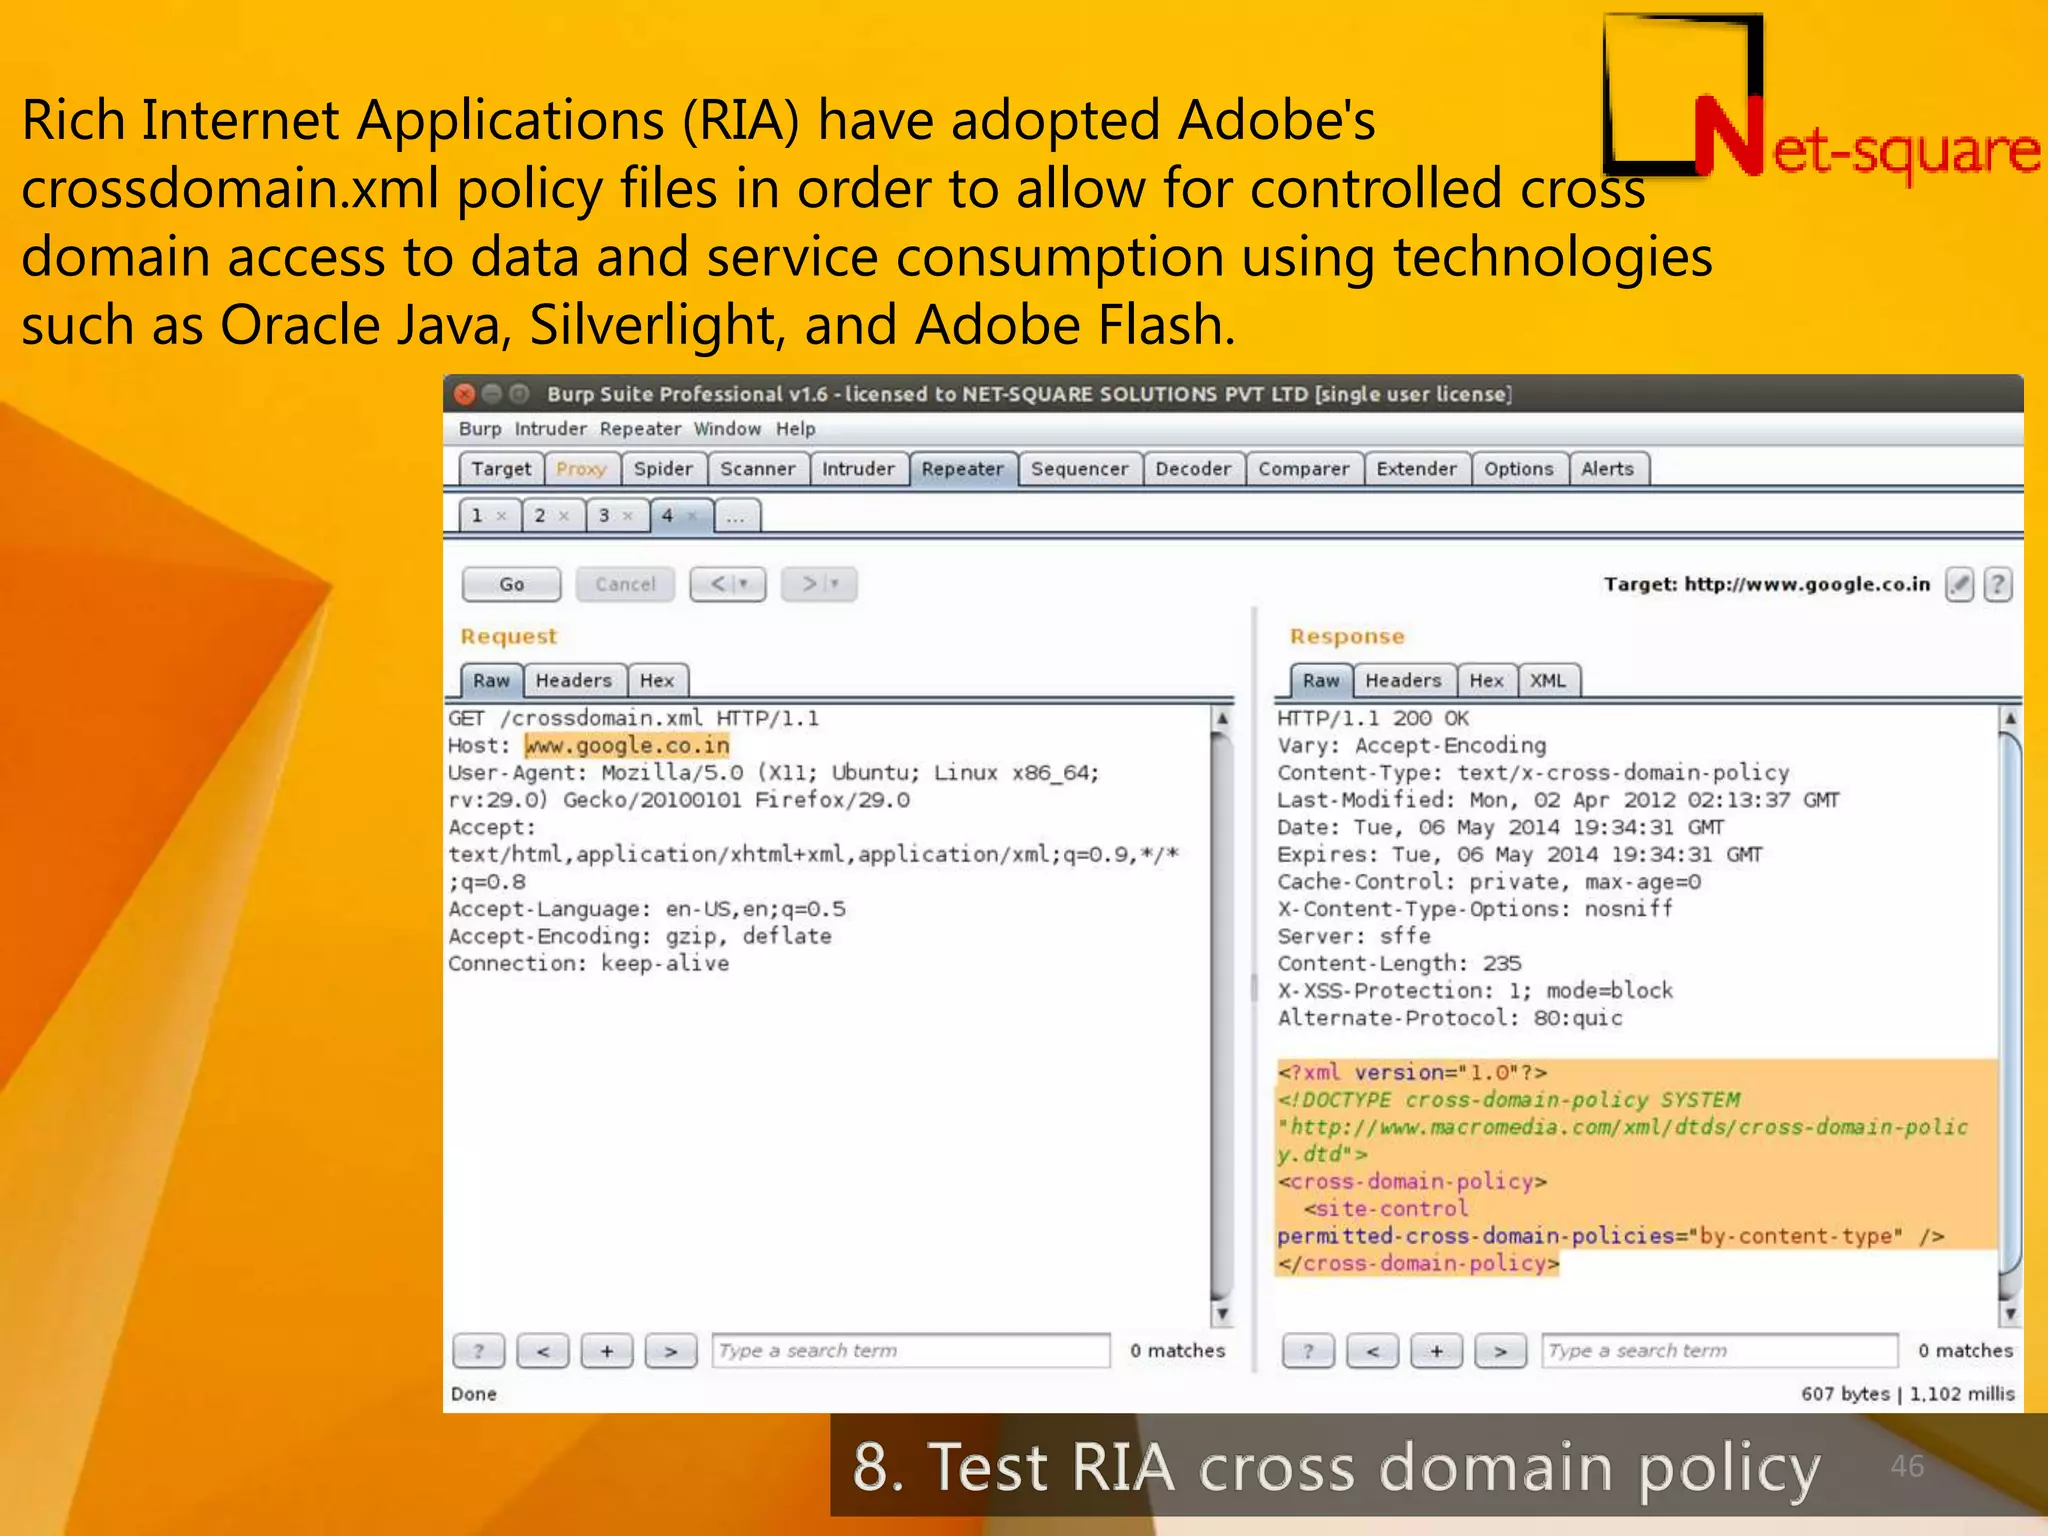The image size is (2048, 1536).
Task: Click the request search help '?' button
Action: 478,1351
